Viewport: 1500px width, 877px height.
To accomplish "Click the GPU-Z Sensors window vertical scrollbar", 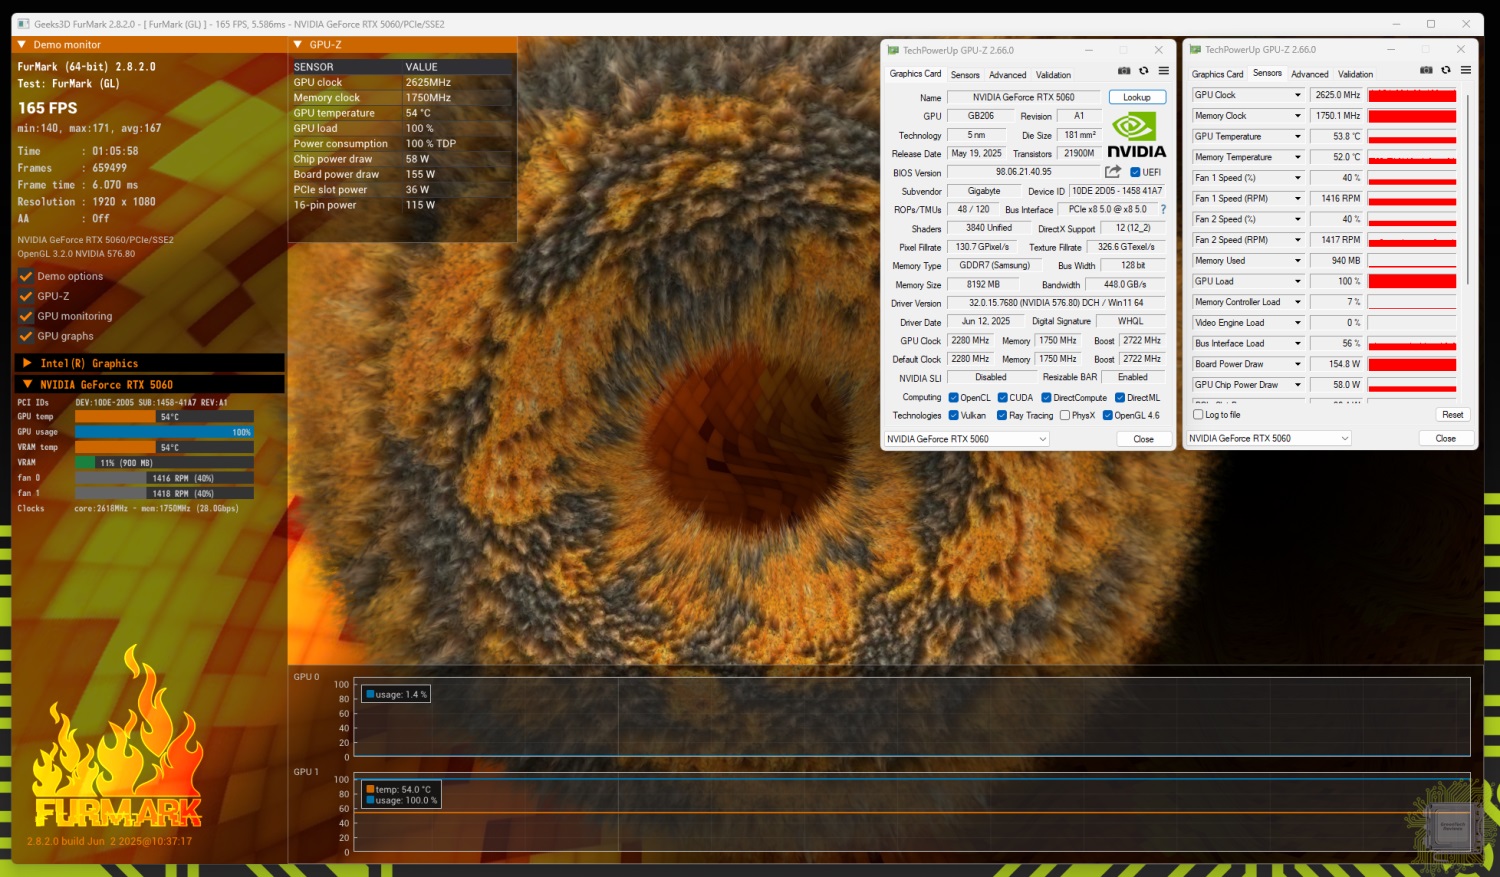I will click(x=1467, y=190).
